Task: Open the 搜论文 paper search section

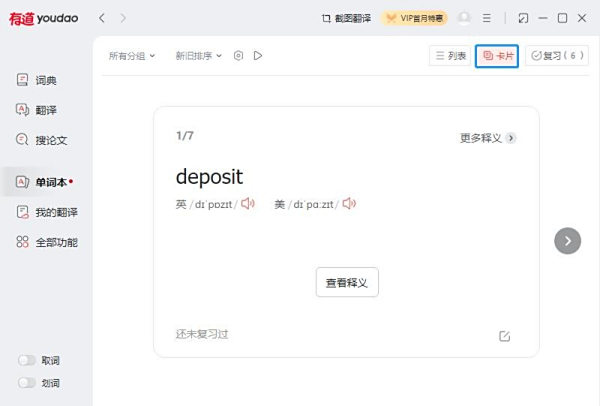Action: pyautogui.click(x=42, y=140)
